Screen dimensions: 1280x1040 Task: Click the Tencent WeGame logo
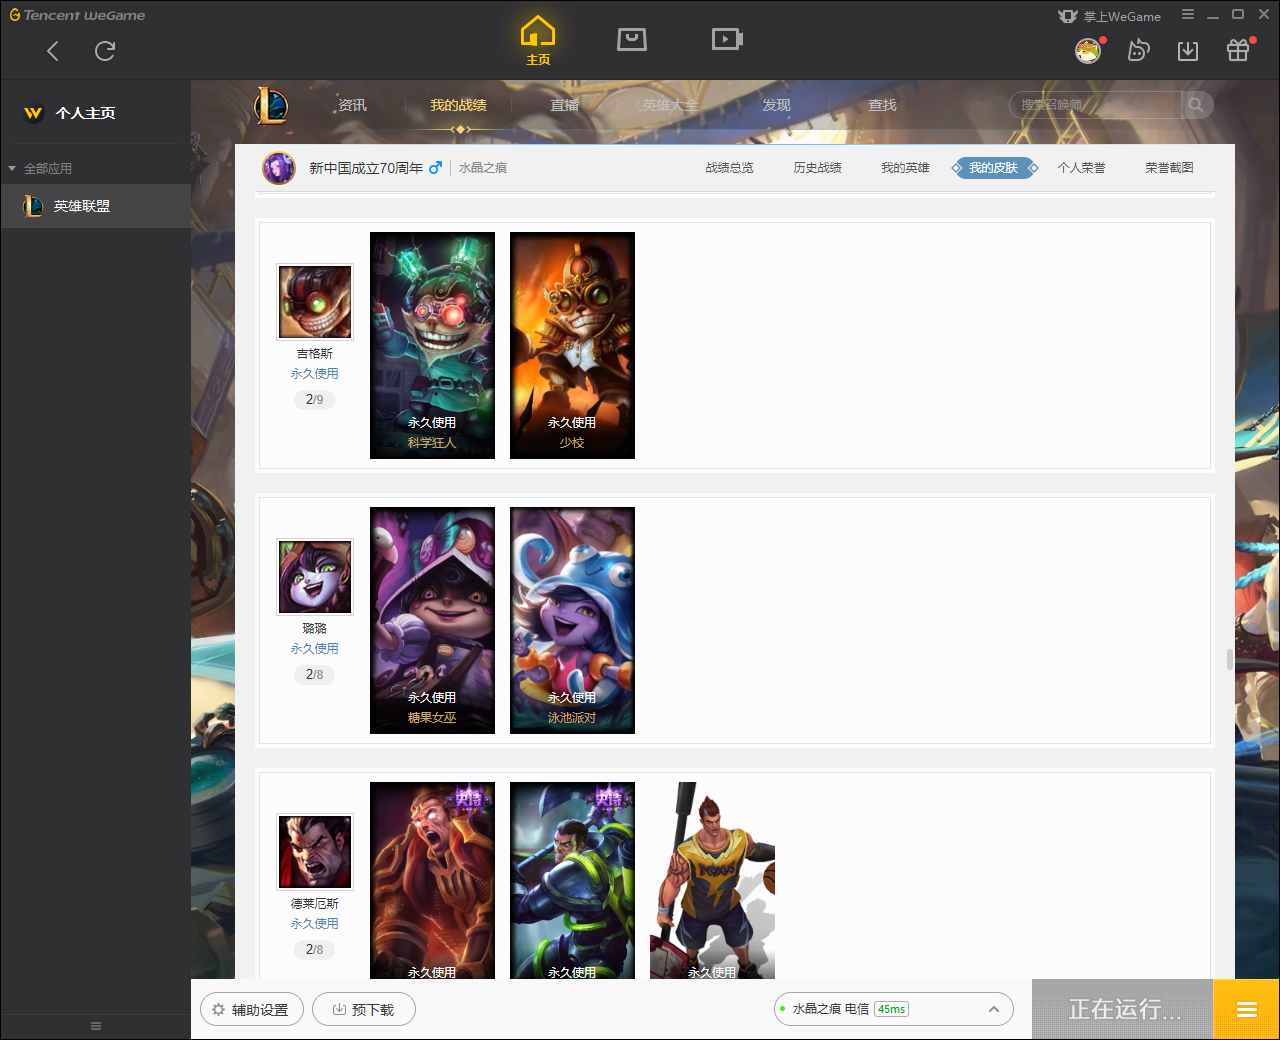coord(77,15)
